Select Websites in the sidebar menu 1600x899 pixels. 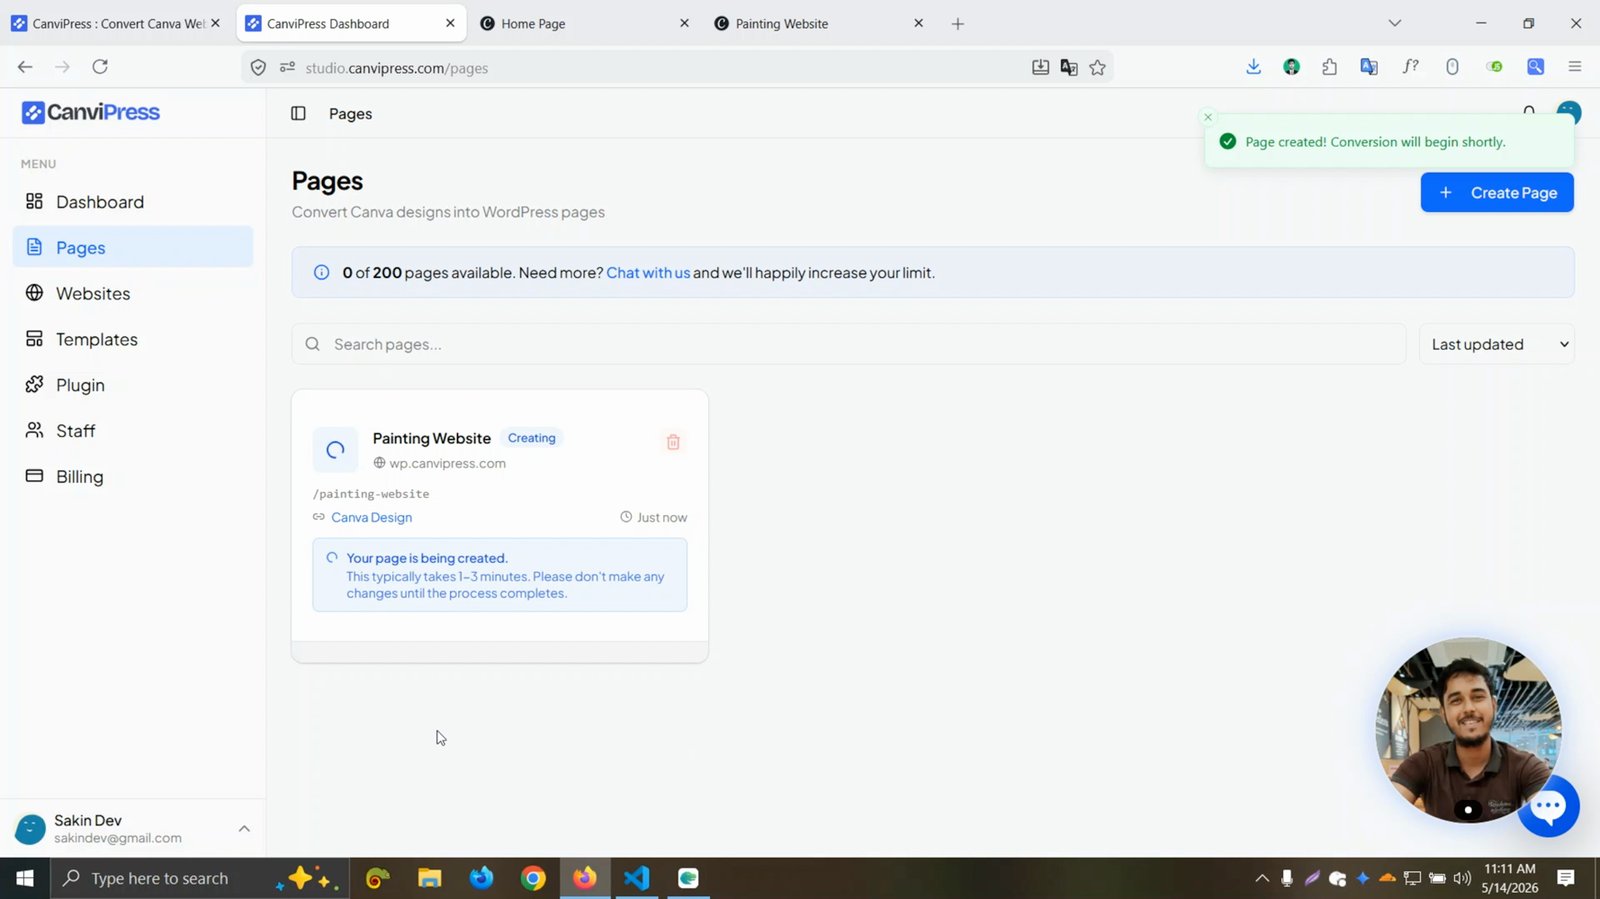(x=133, y=294)
